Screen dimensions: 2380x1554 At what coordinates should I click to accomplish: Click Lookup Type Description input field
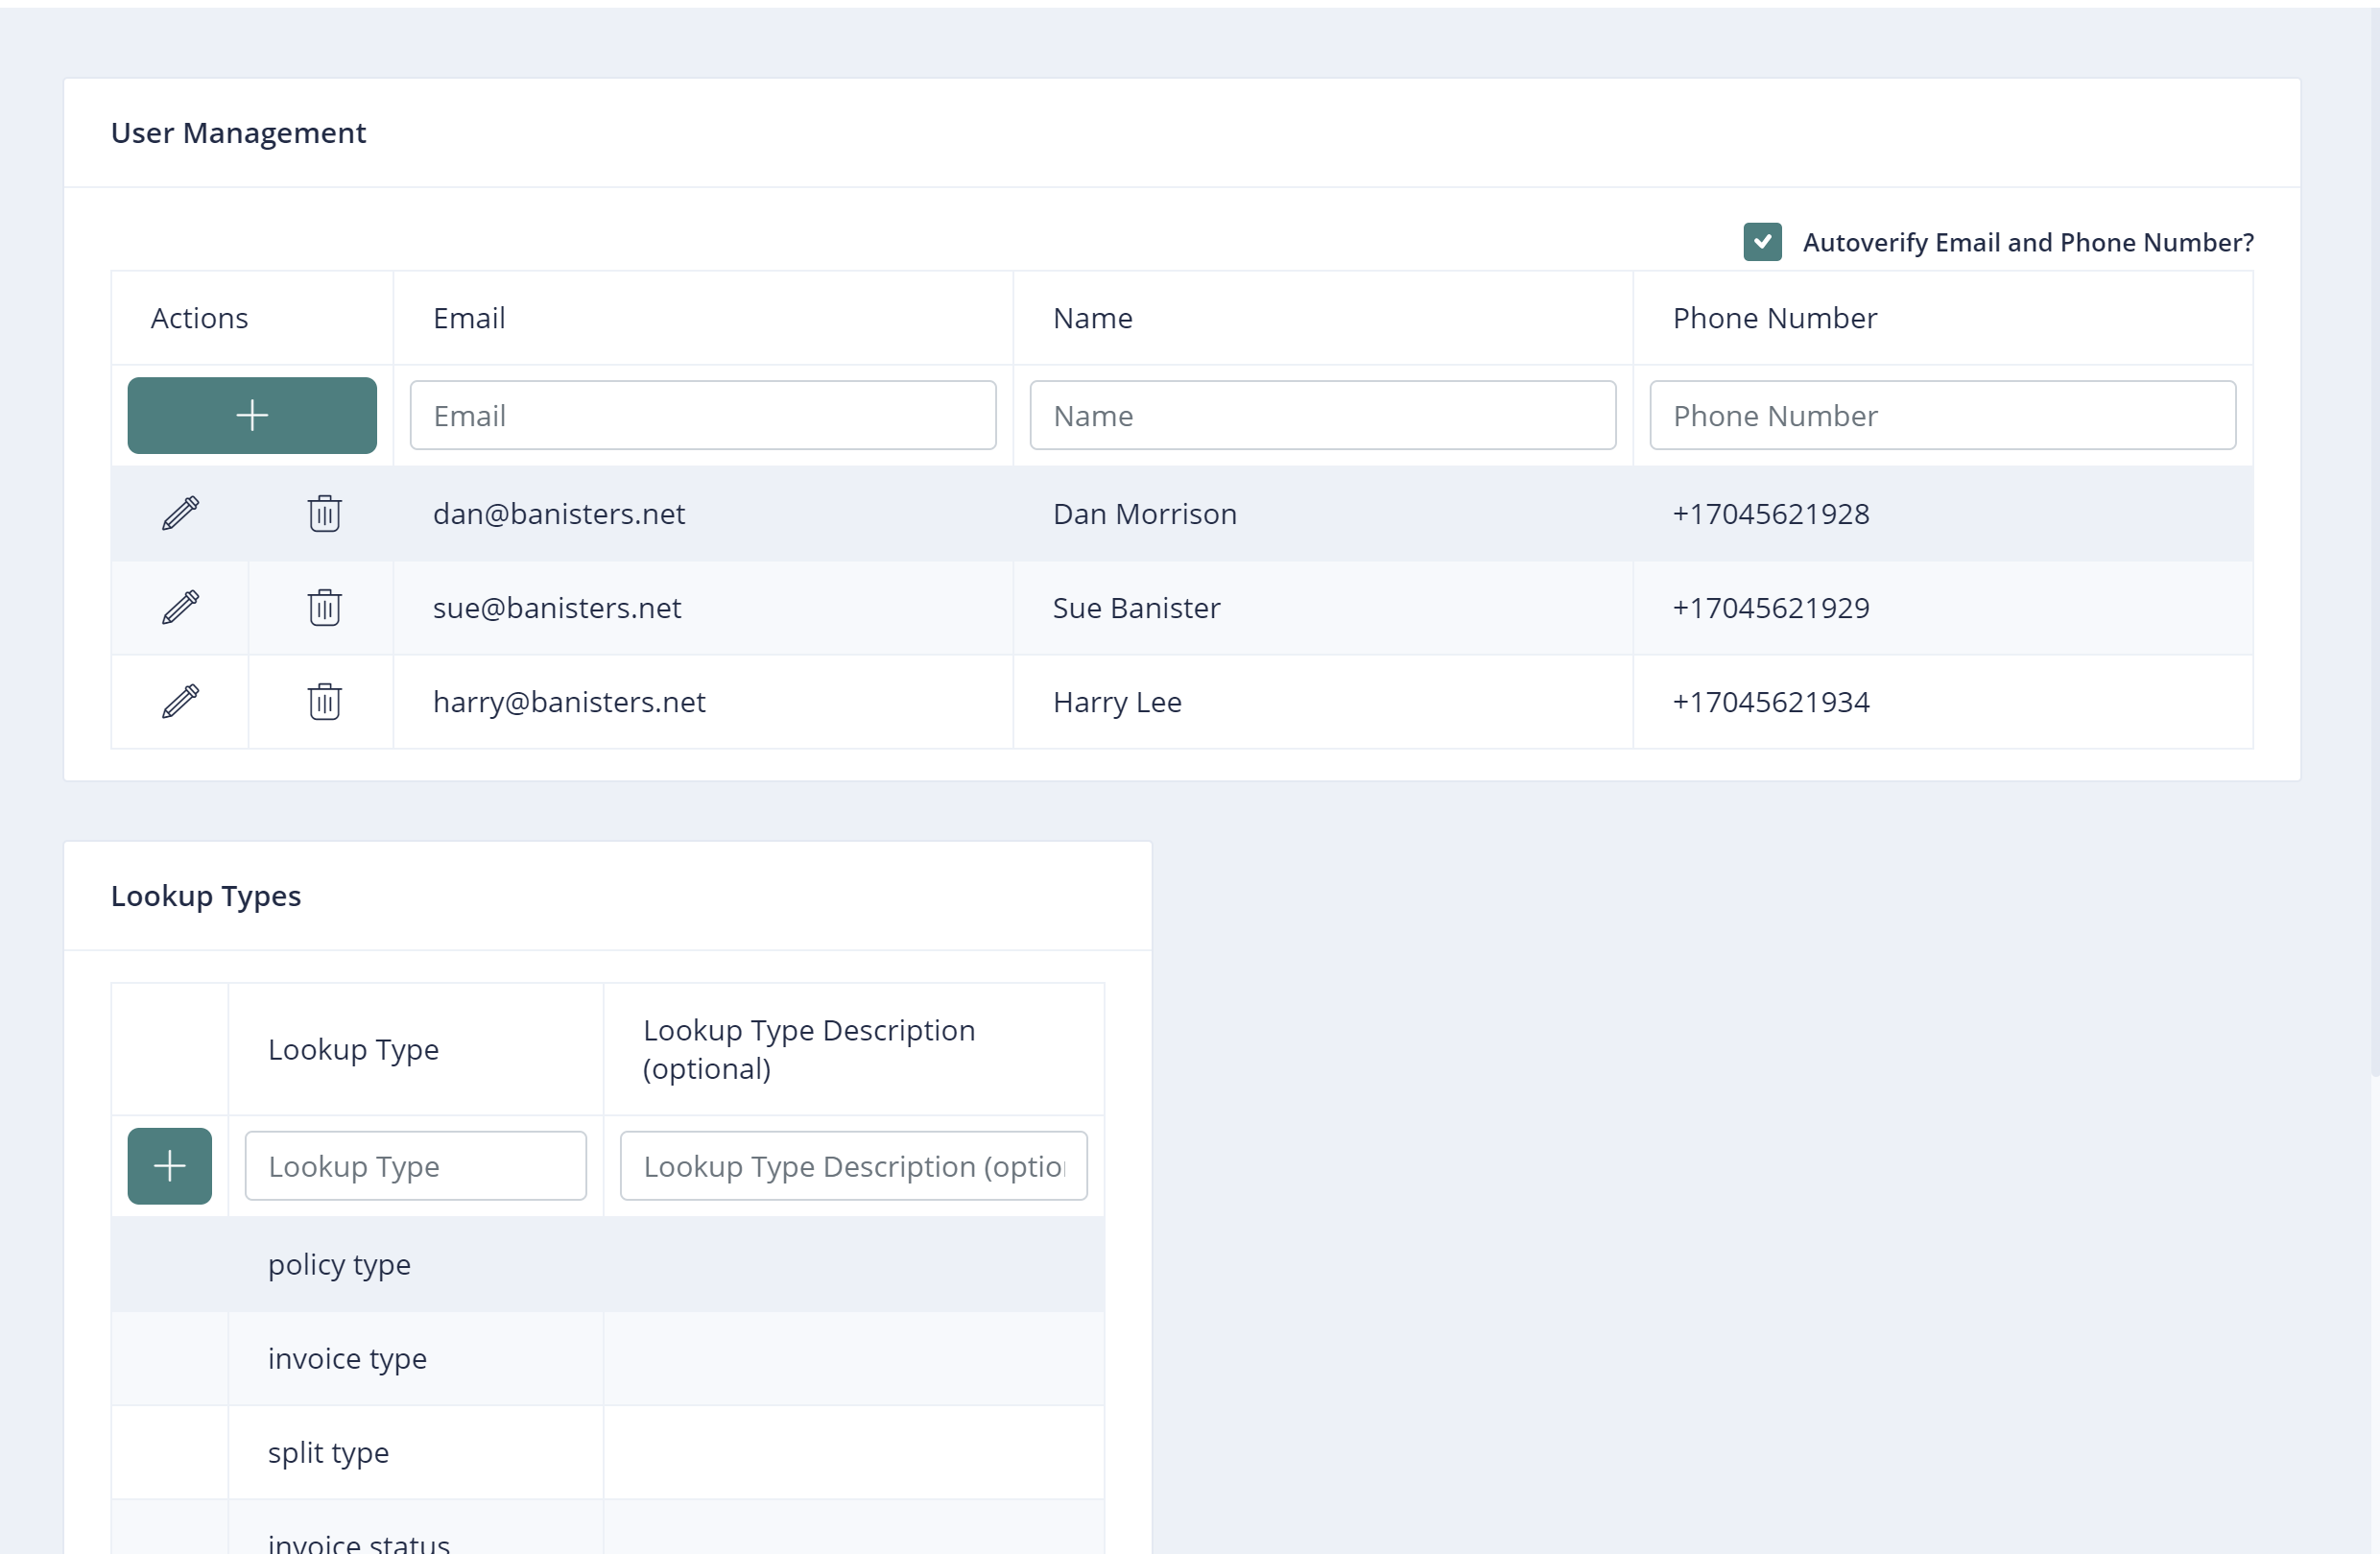pyautogui.click(x=853, y=1166)
